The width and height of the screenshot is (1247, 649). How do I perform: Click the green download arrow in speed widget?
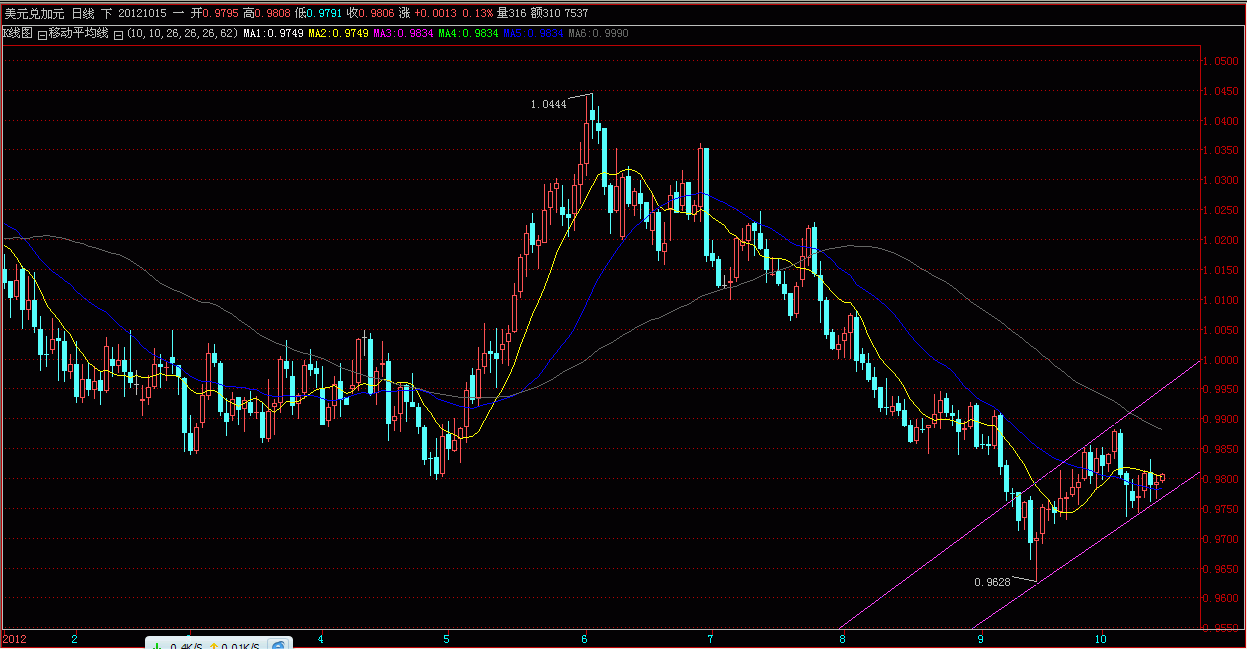click(x=157, y=646)
